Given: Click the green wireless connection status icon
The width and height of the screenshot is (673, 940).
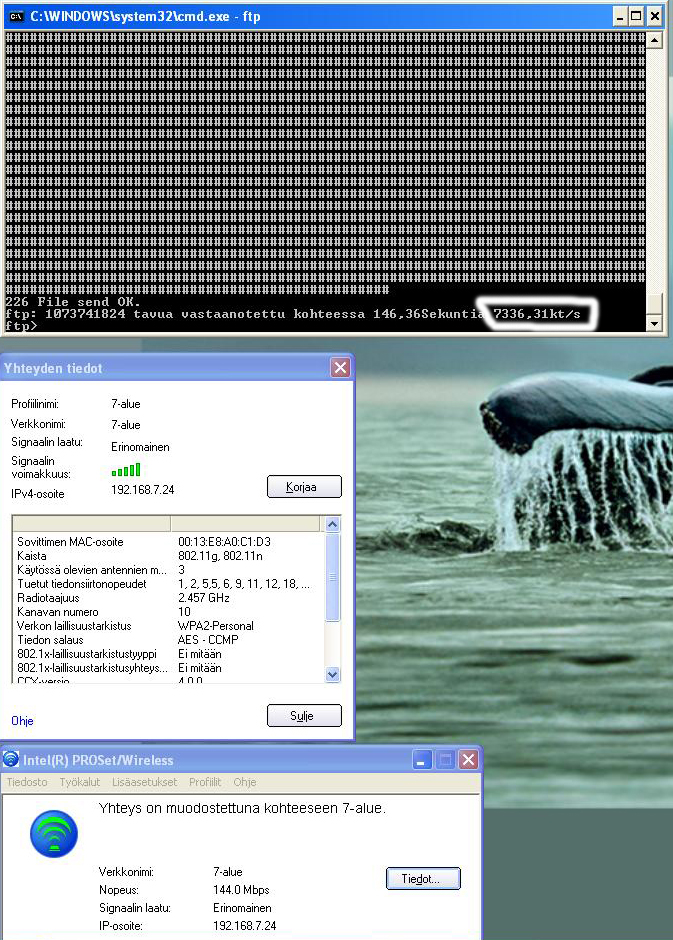Looking at the screenshot, I should click(x=53, y=833).
